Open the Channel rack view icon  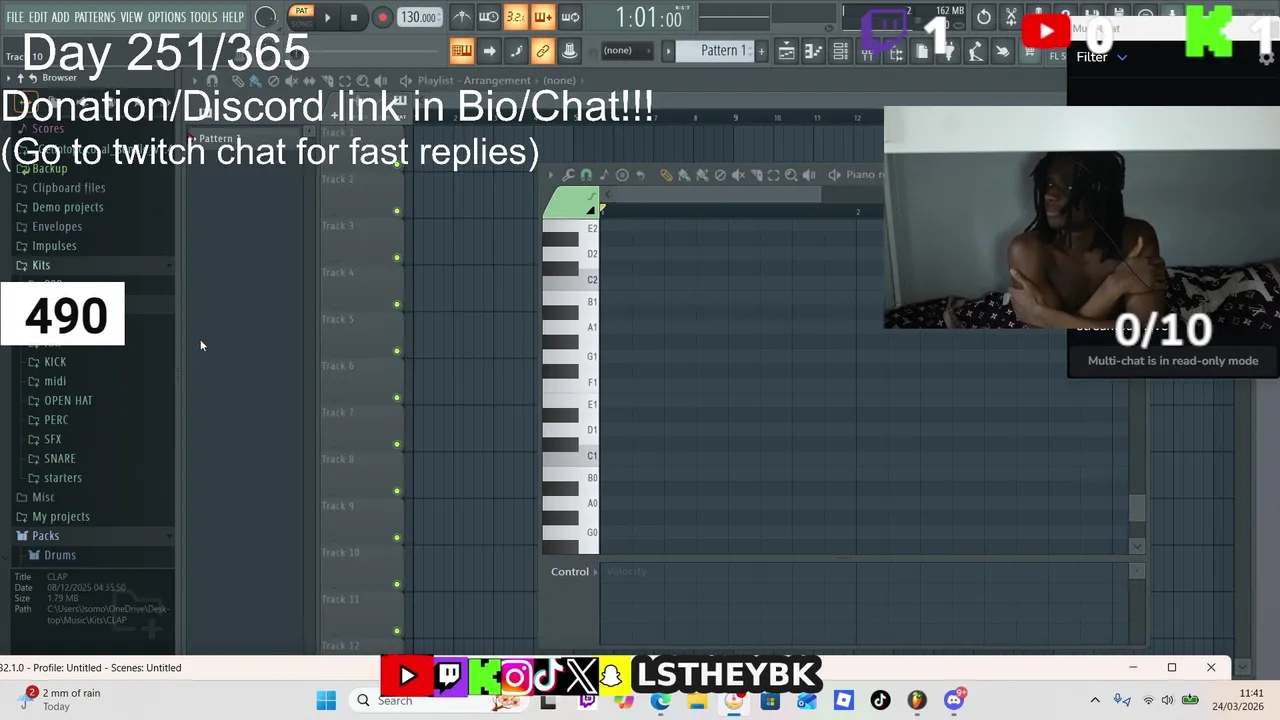[x=841, y=52]
